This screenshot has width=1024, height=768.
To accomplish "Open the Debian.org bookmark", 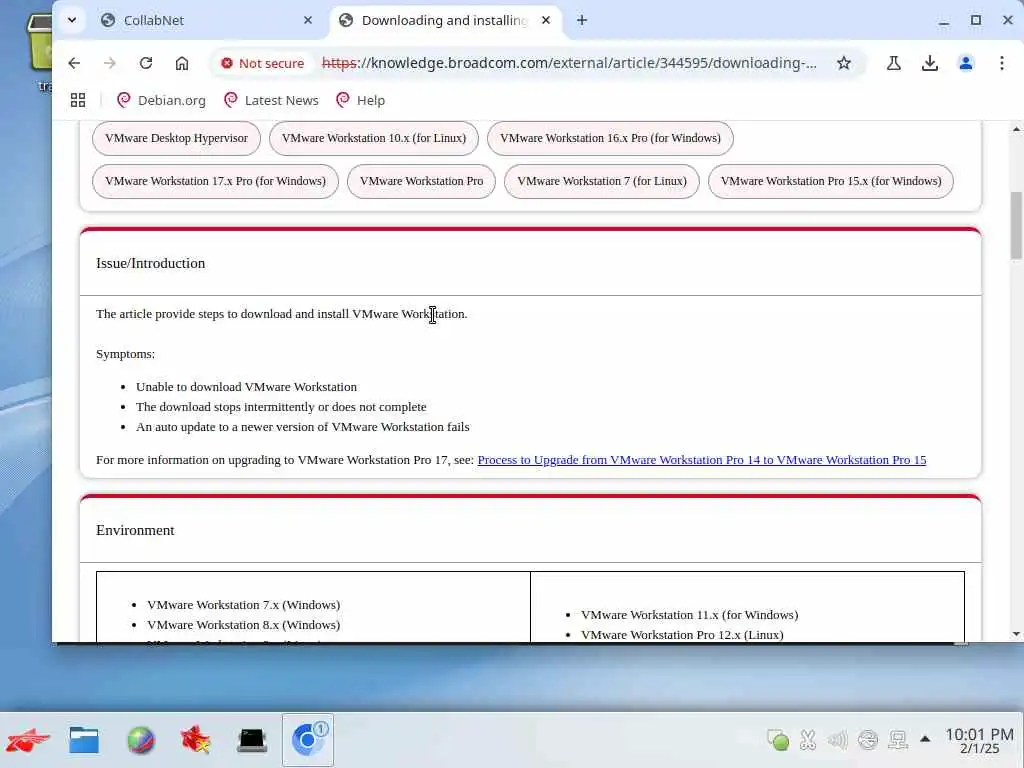I will coord(161,100).
